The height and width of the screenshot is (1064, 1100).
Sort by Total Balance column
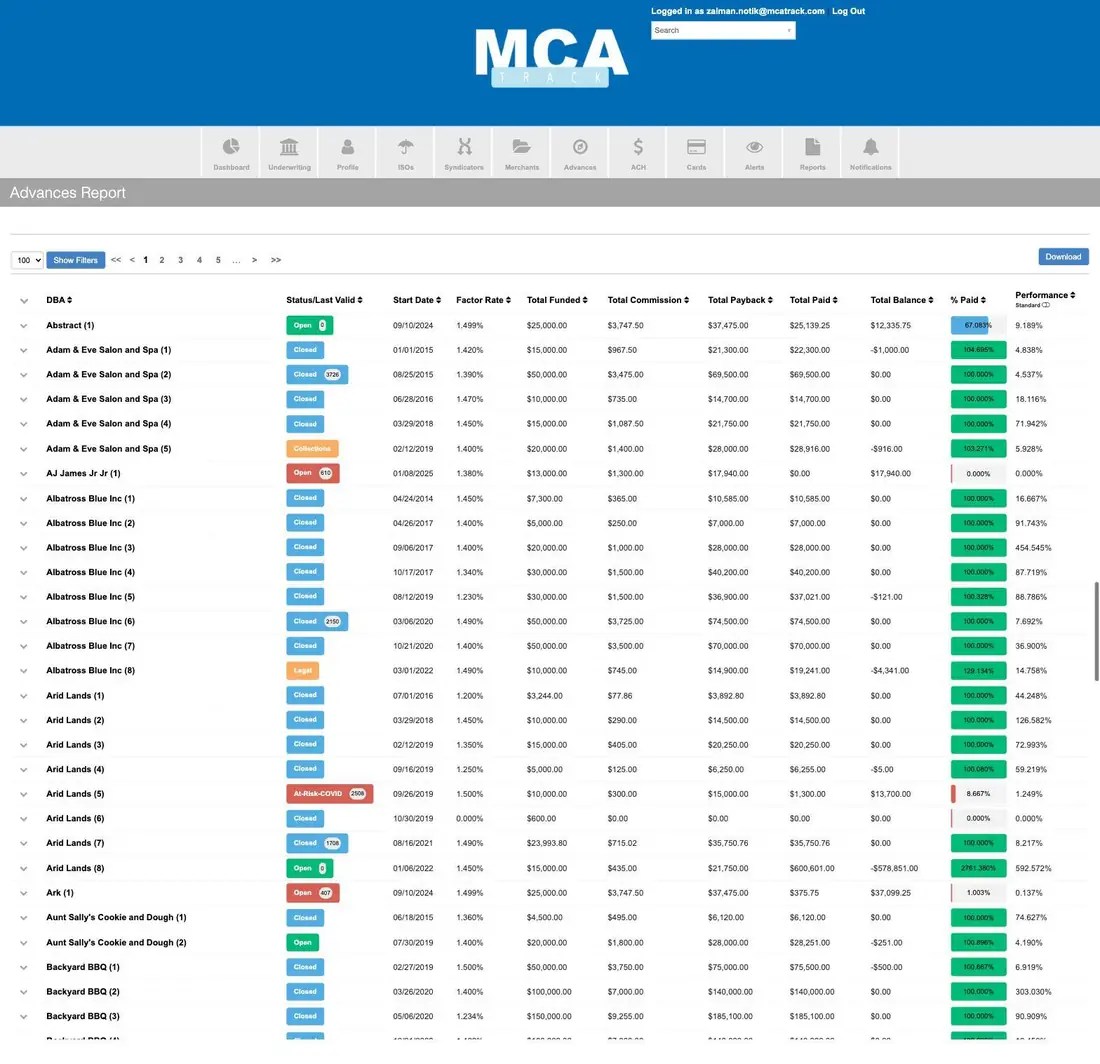(x=902, y=300)
